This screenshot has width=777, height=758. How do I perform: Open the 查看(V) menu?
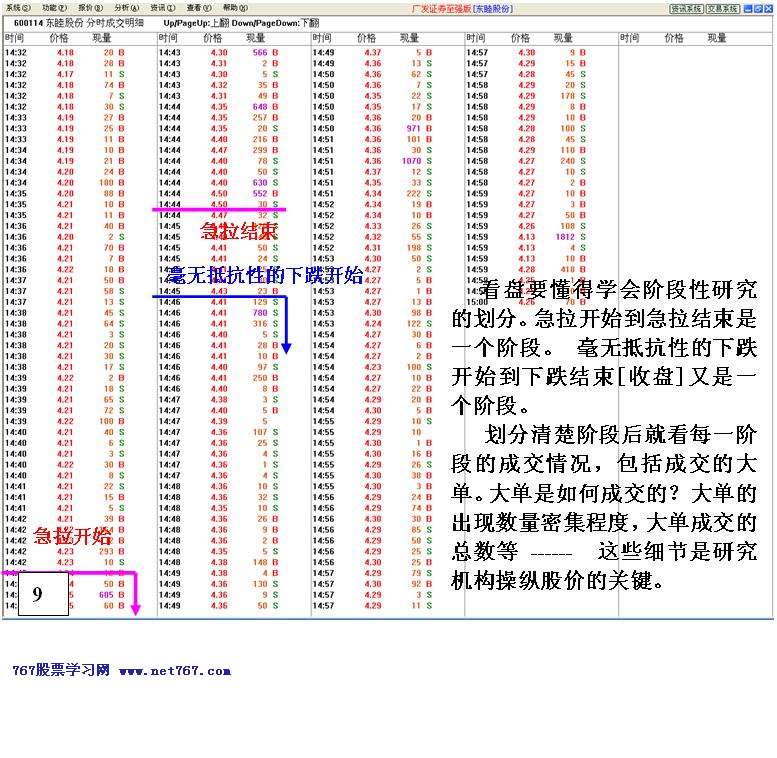pos(199,8)
